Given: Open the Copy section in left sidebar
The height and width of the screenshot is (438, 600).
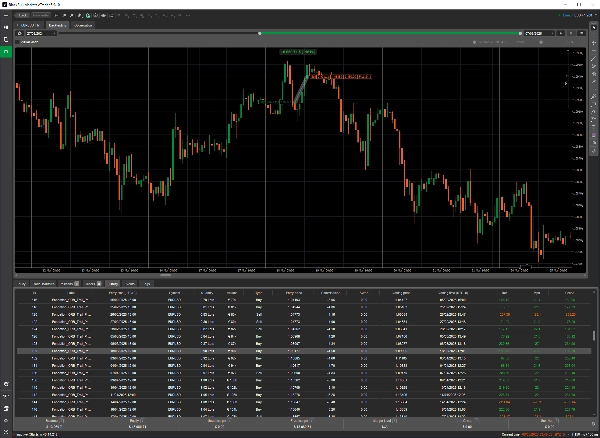Looking at the screenshot, I should click(x=6, y=39).
